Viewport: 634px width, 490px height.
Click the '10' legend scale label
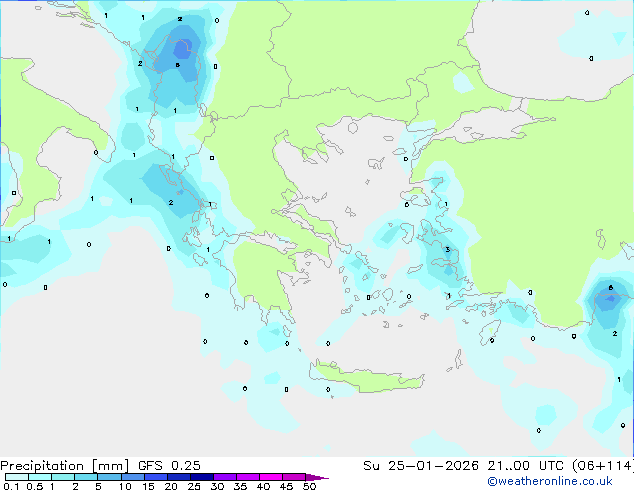(x=125, y=486)
